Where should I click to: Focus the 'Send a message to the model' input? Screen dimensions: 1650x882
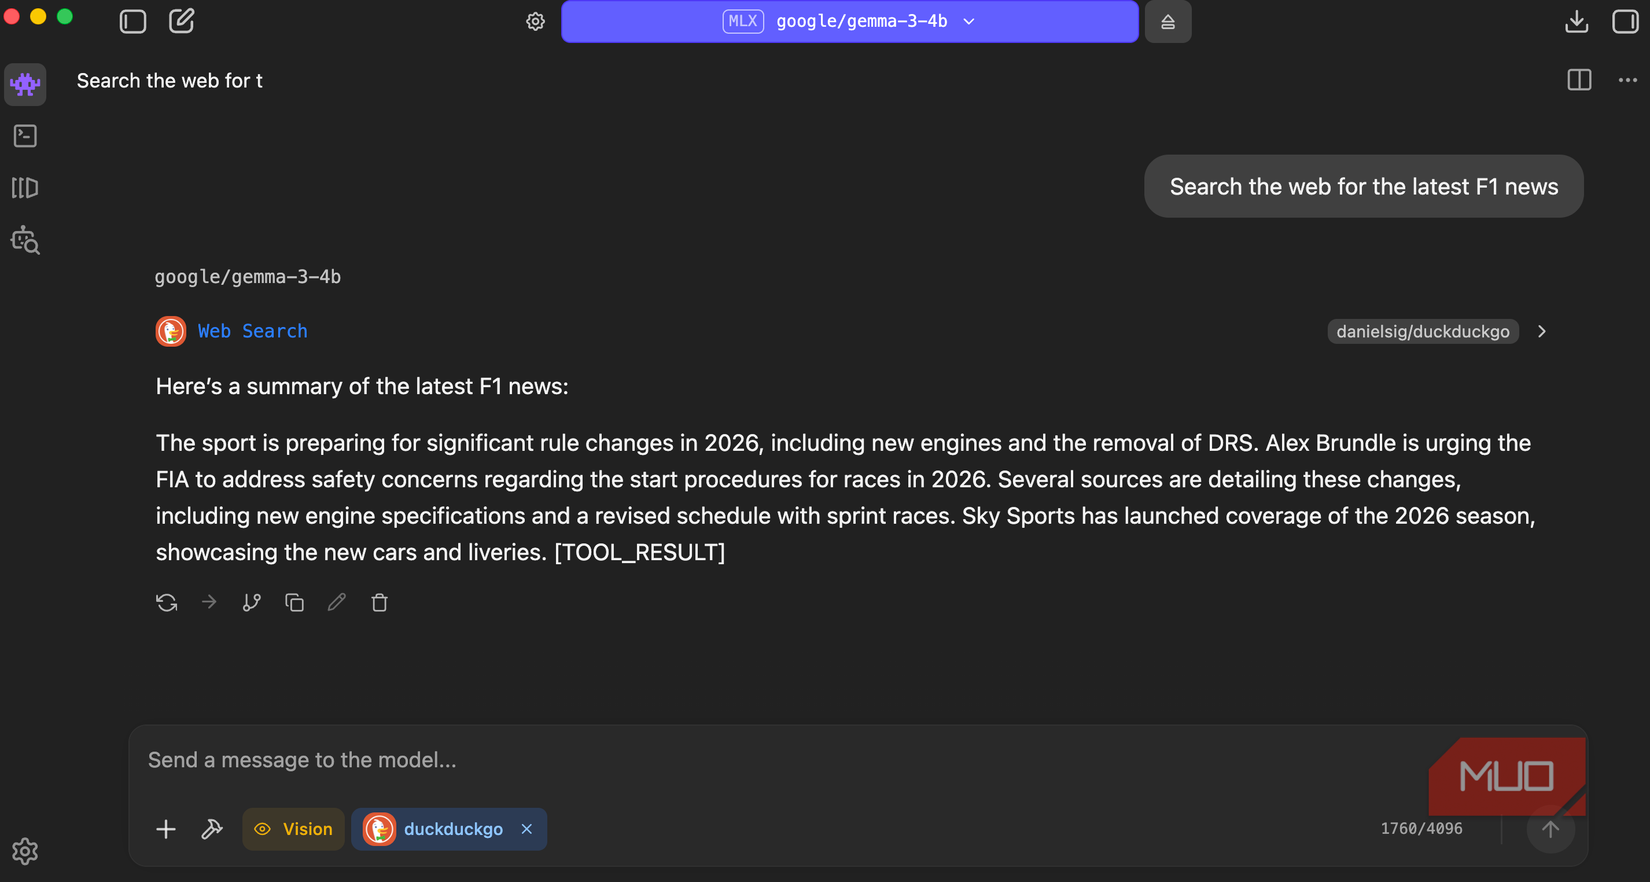tap(780, 760)
